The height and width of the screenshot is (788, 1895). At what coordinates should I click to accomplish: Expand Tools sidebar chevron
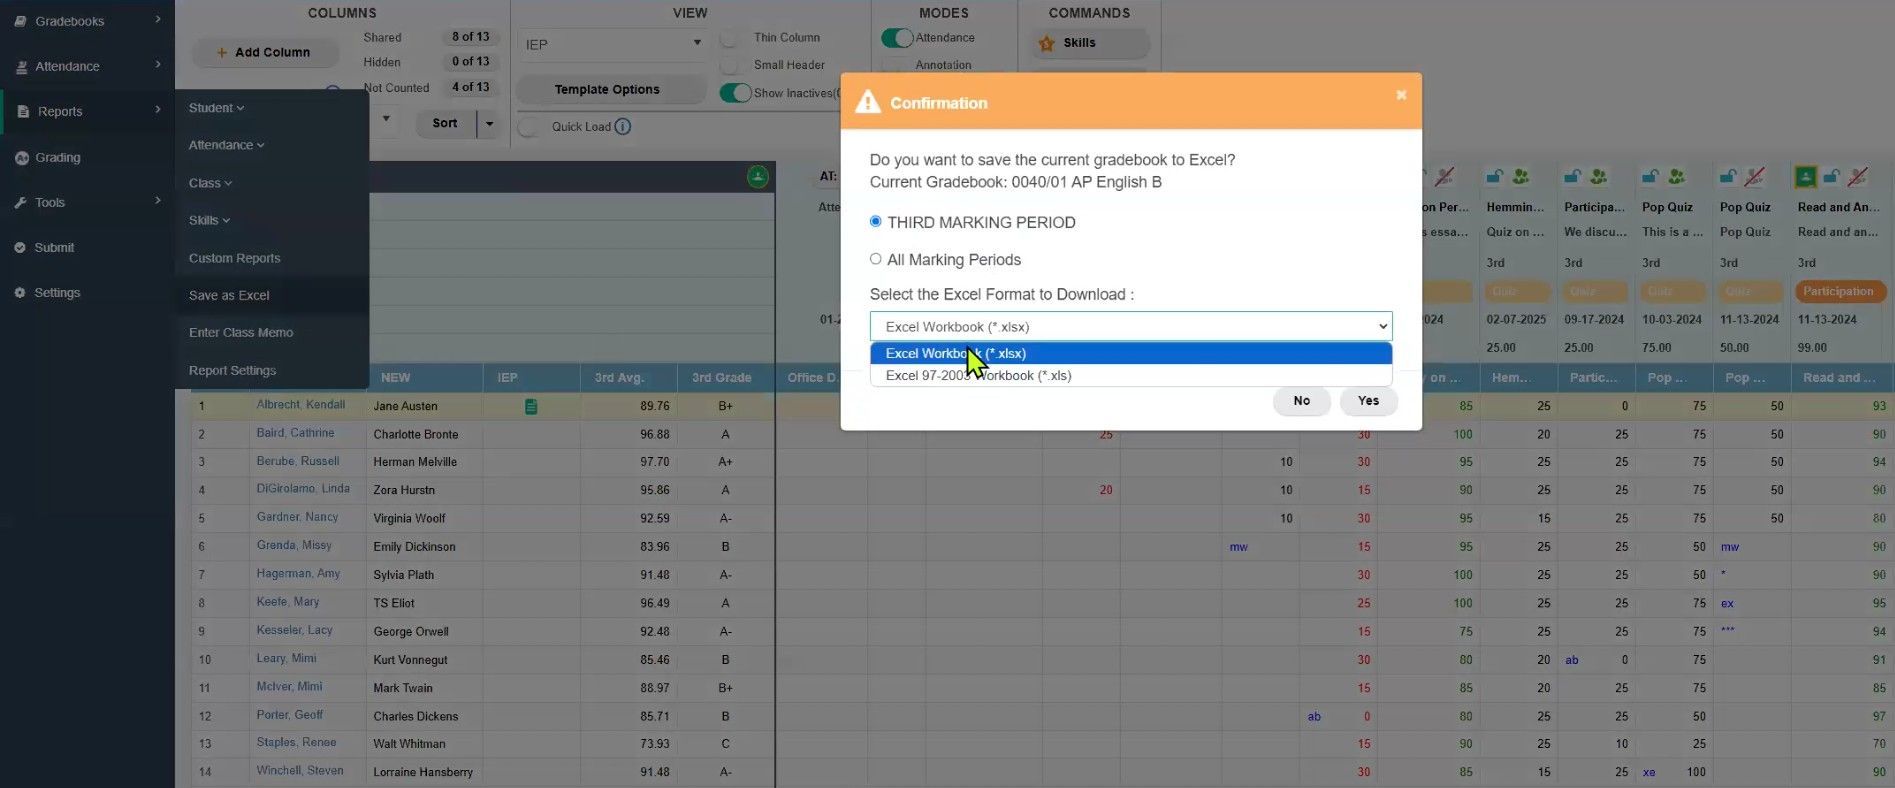pyautogui.click(x=158, y=201)
